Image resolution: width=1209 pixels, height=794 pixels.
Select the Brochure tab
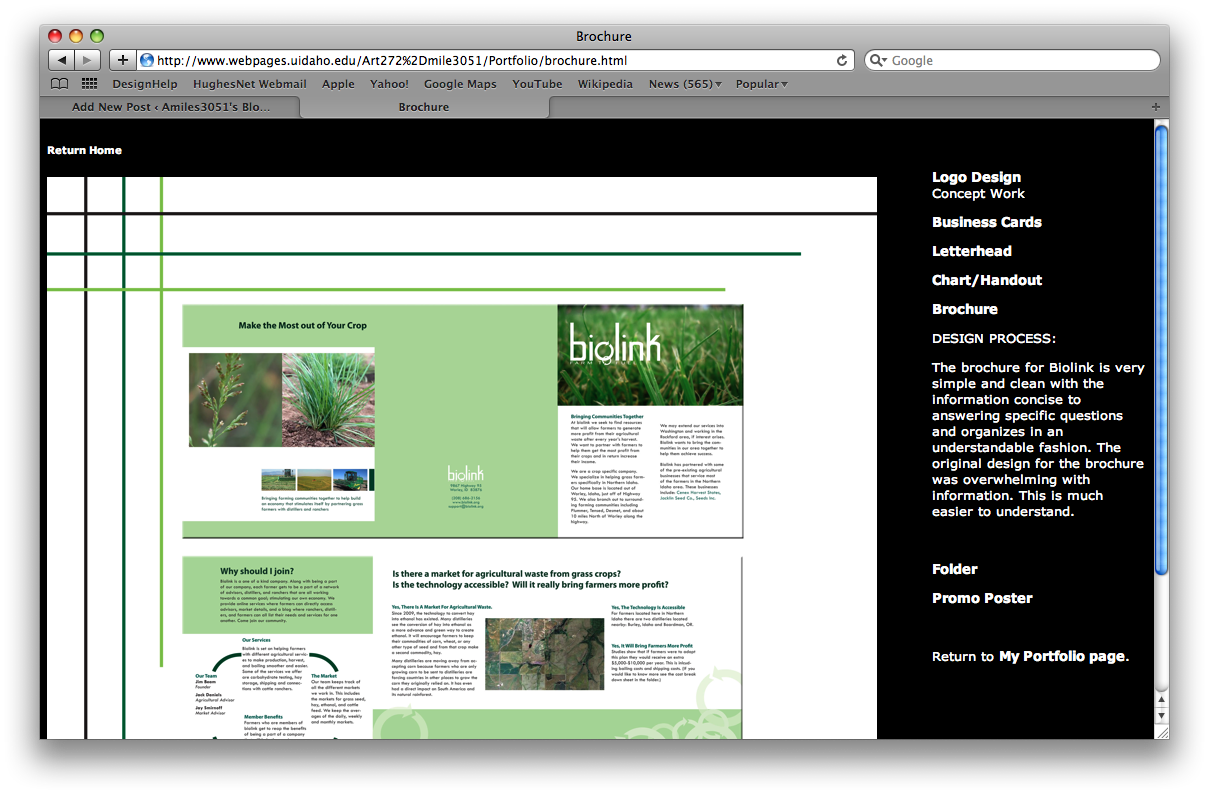coord(424,107)
